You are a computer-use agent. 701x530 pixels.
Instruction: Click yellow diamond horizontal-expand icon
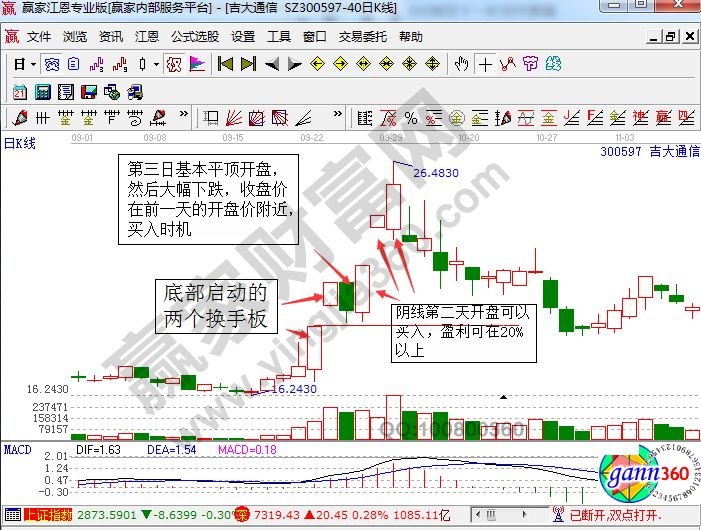[x=363, y=64]
